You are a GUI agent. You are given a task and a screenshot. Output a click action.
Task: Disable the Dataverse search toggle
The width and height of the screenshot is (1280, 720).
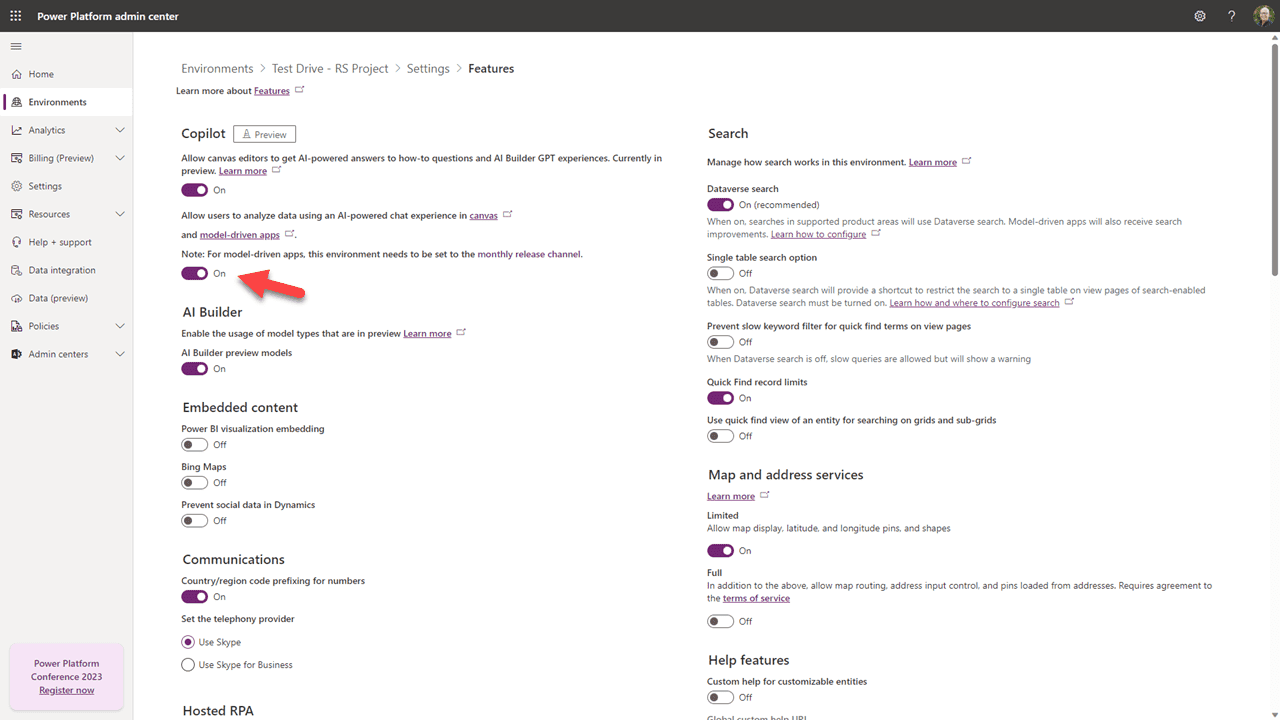[x=720, y=205]
